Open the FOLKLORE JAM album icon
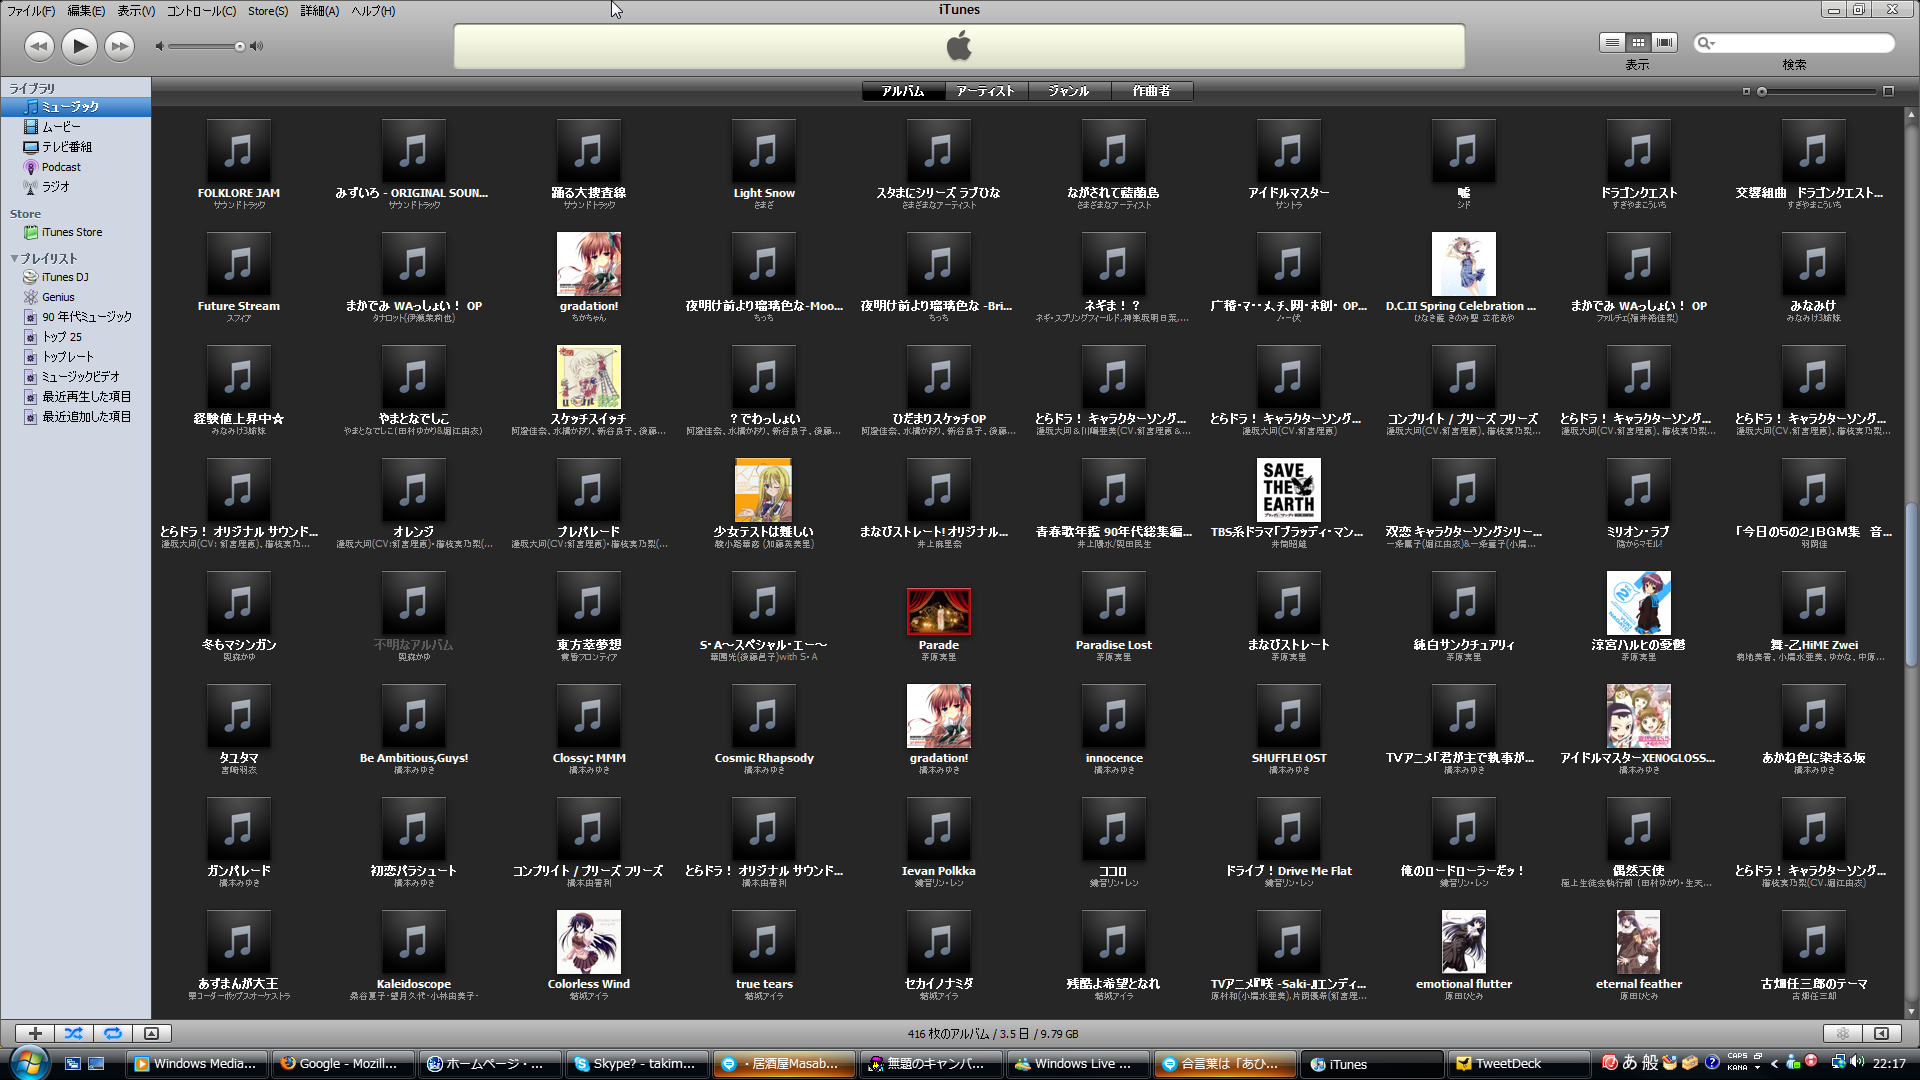 click(238, 151)
